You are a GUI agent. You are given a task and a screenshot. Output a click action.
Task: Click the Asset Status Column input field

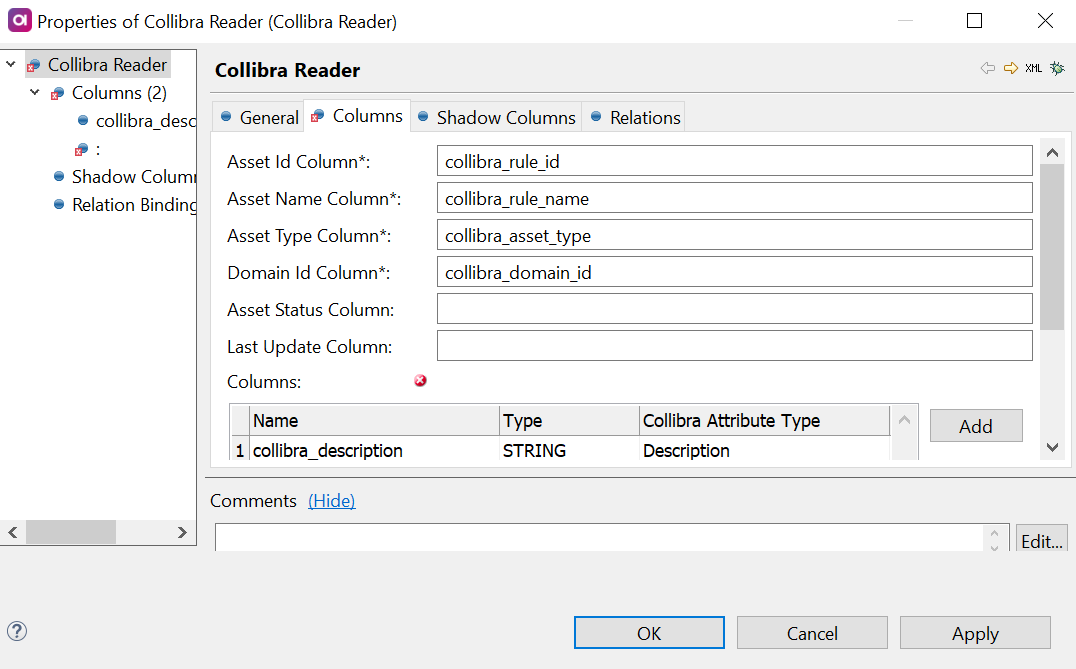(733, 309)
